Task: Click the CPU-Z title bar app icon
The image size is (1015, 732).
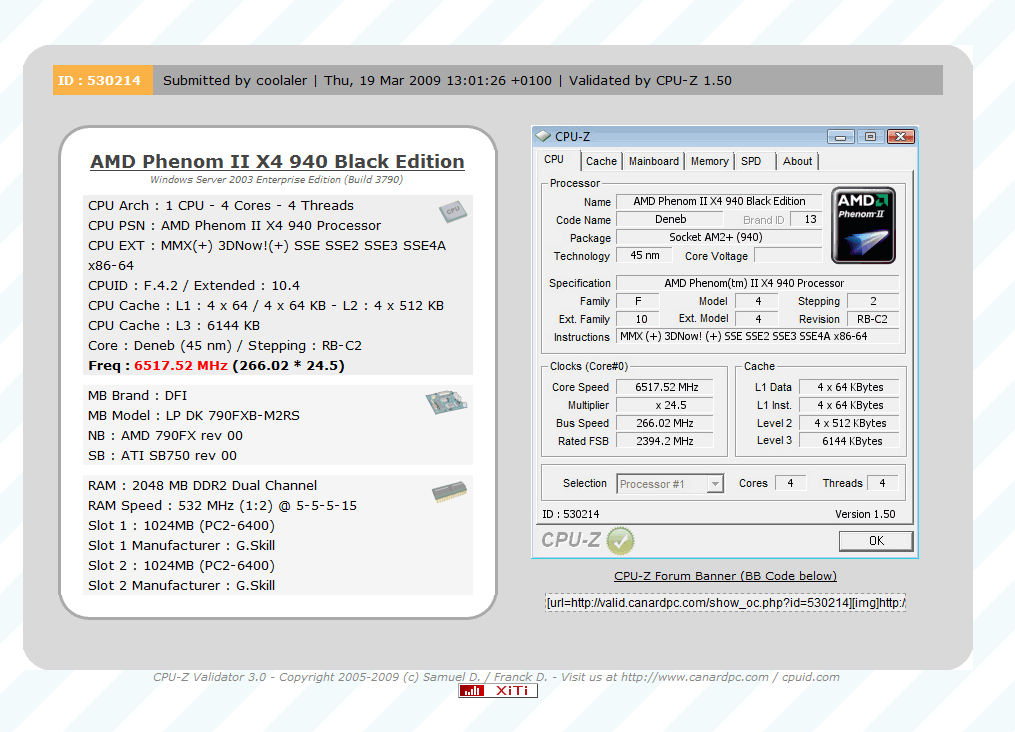Action: click(542, 136)
